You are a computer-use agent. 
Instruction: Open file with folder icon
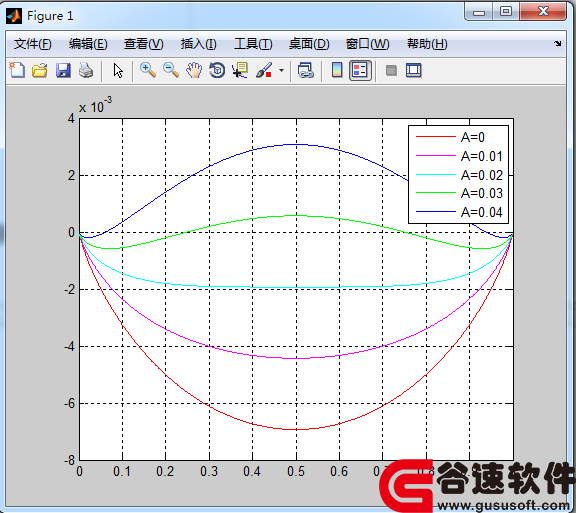(40, 70)
